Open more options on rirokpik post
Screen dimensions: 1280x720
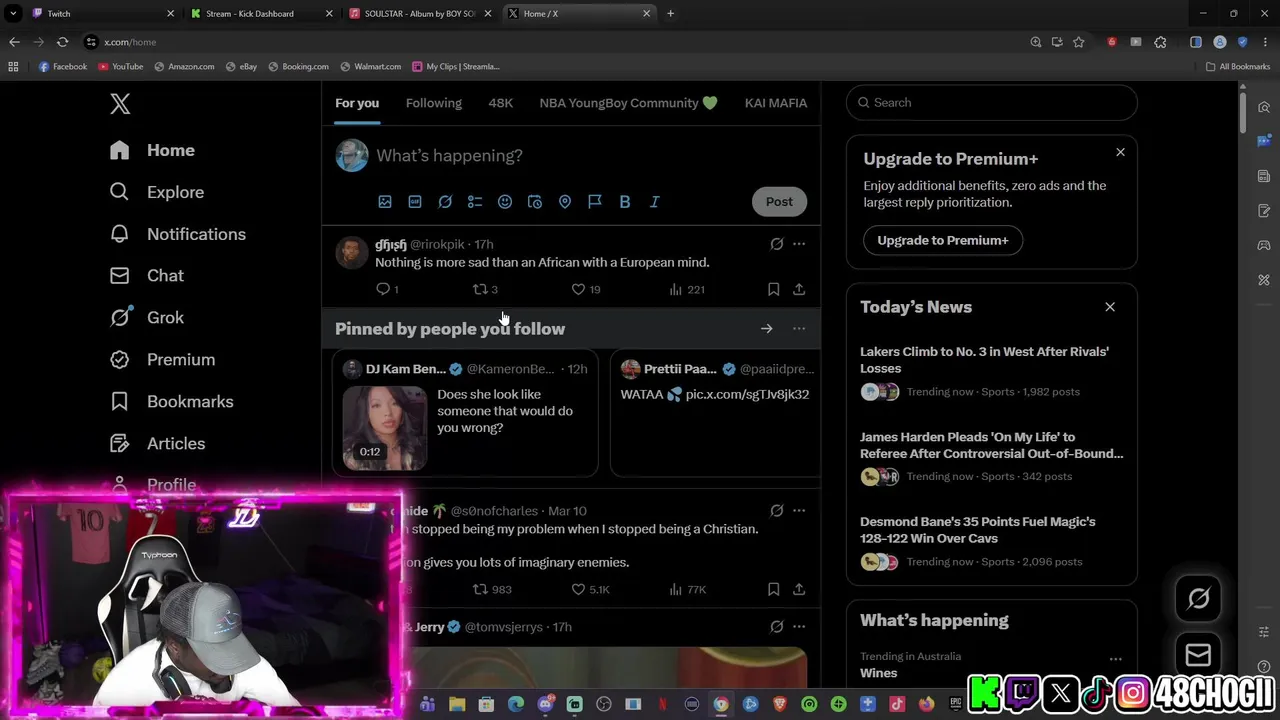799,244
